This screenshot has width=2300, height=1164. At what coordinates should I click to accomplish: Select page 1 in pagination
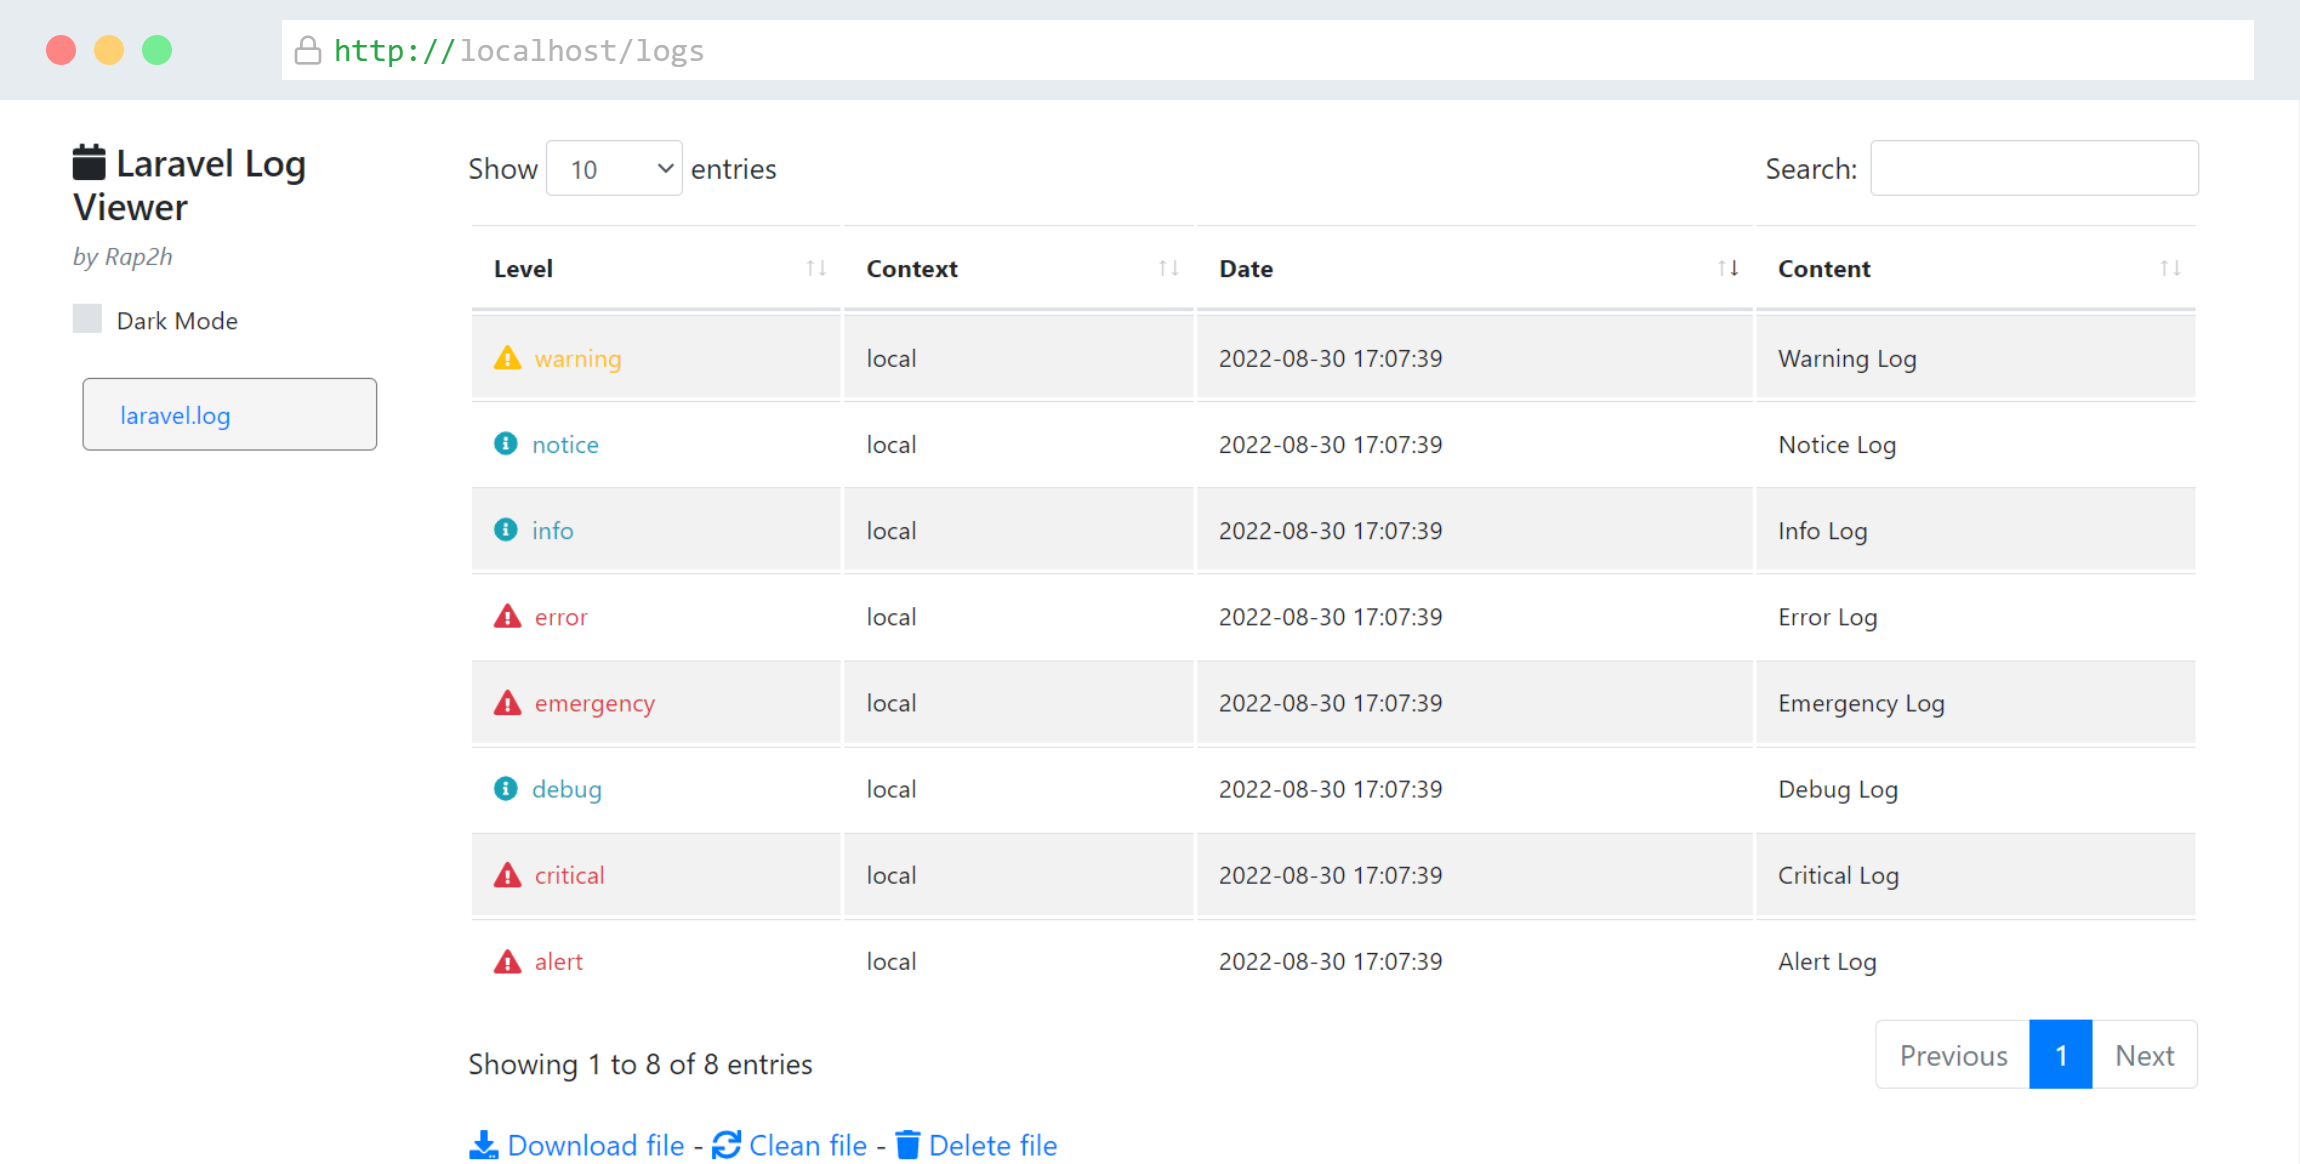pyautogui.click(x=2060, y=1055)
